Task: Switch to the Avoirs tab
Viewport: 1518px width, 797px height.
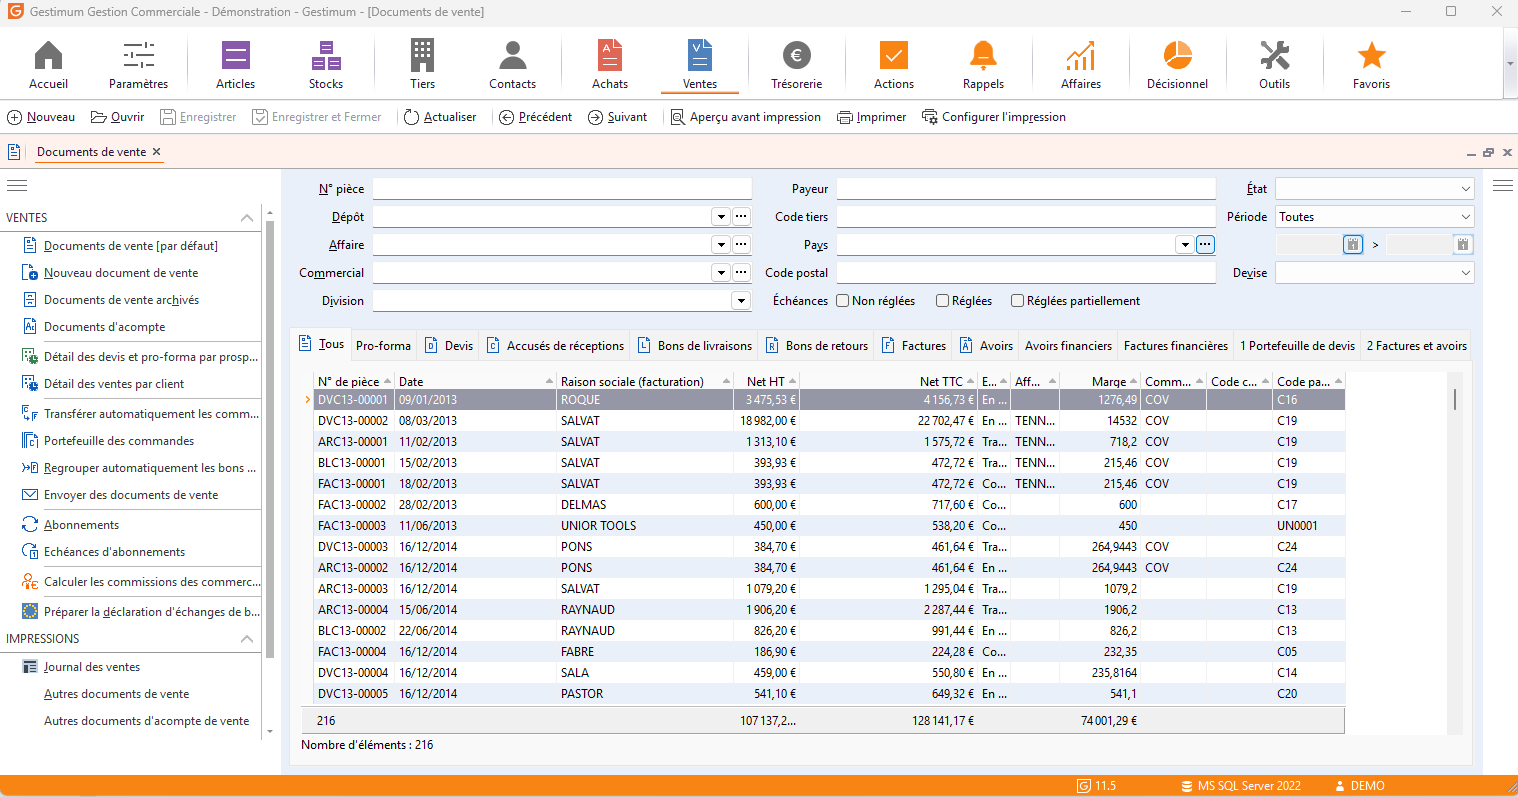Action: click(x=986, y=346)
